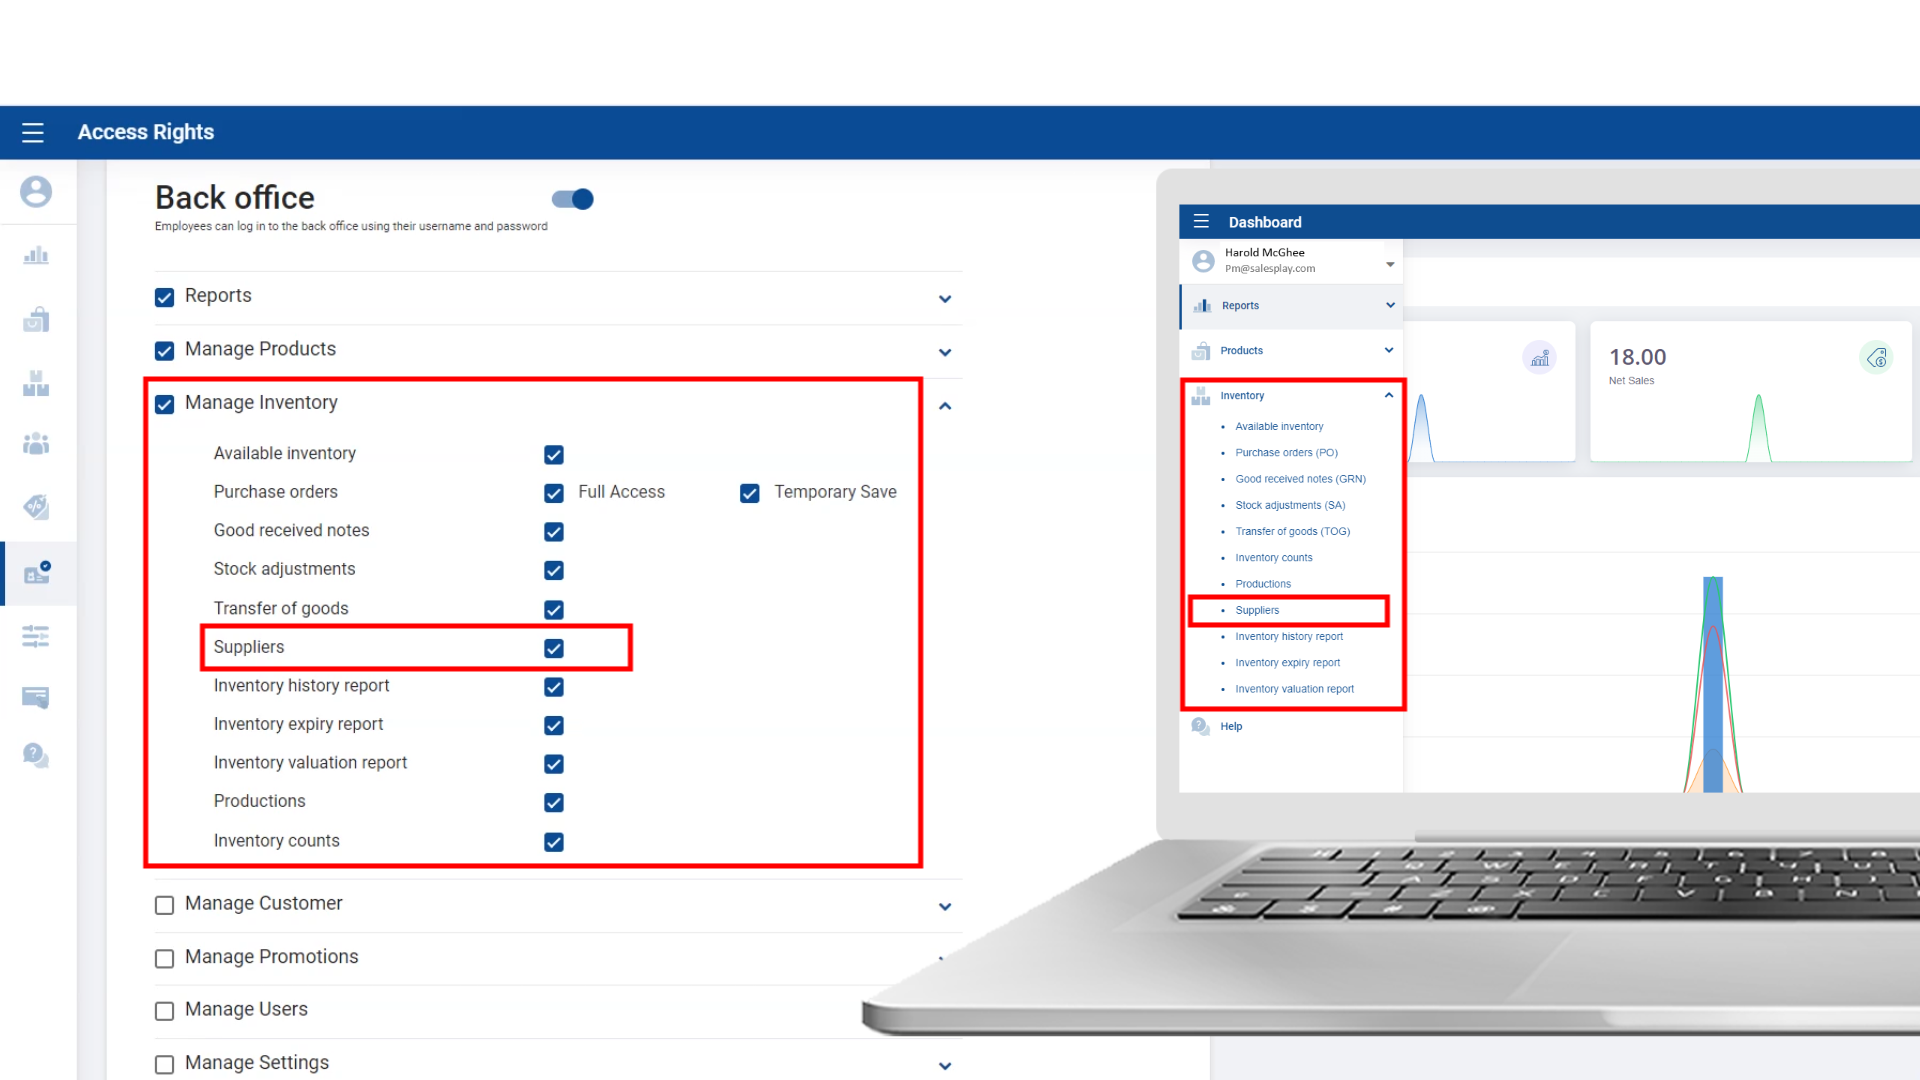Click the user profile icon in sidebar

(x=36, y=192)
